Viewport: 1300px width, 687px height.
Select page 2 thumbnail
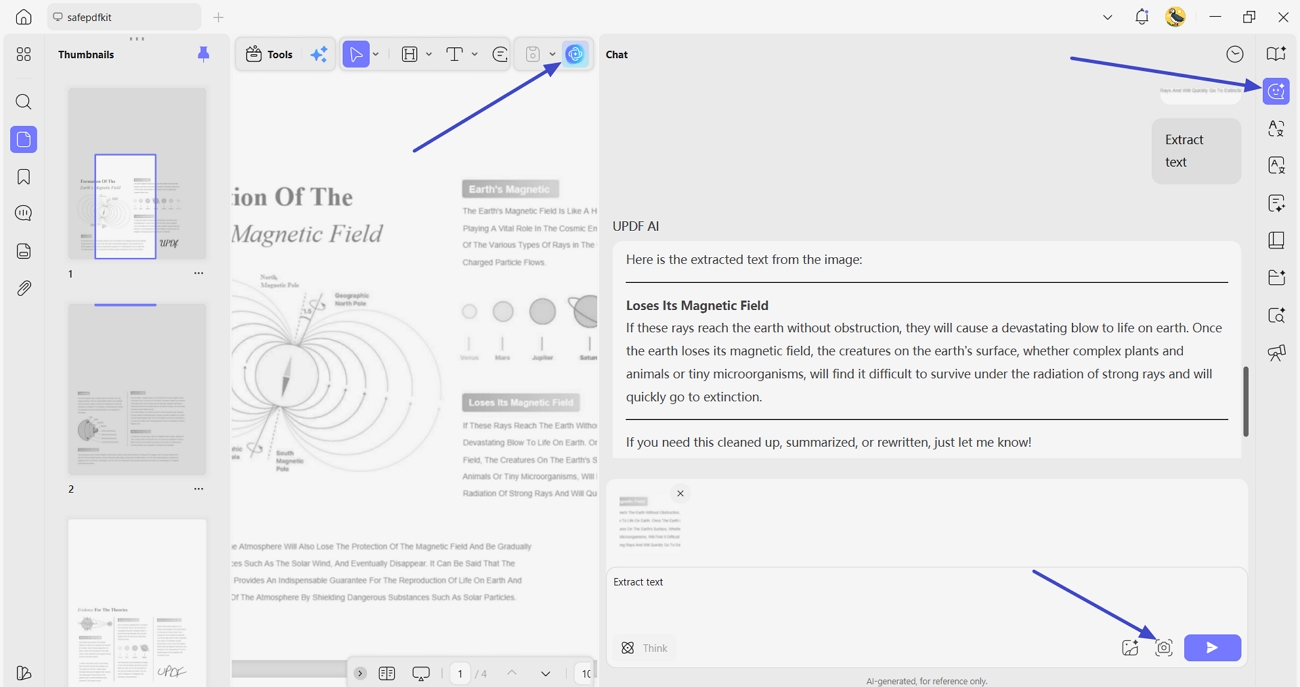[137, 389]
